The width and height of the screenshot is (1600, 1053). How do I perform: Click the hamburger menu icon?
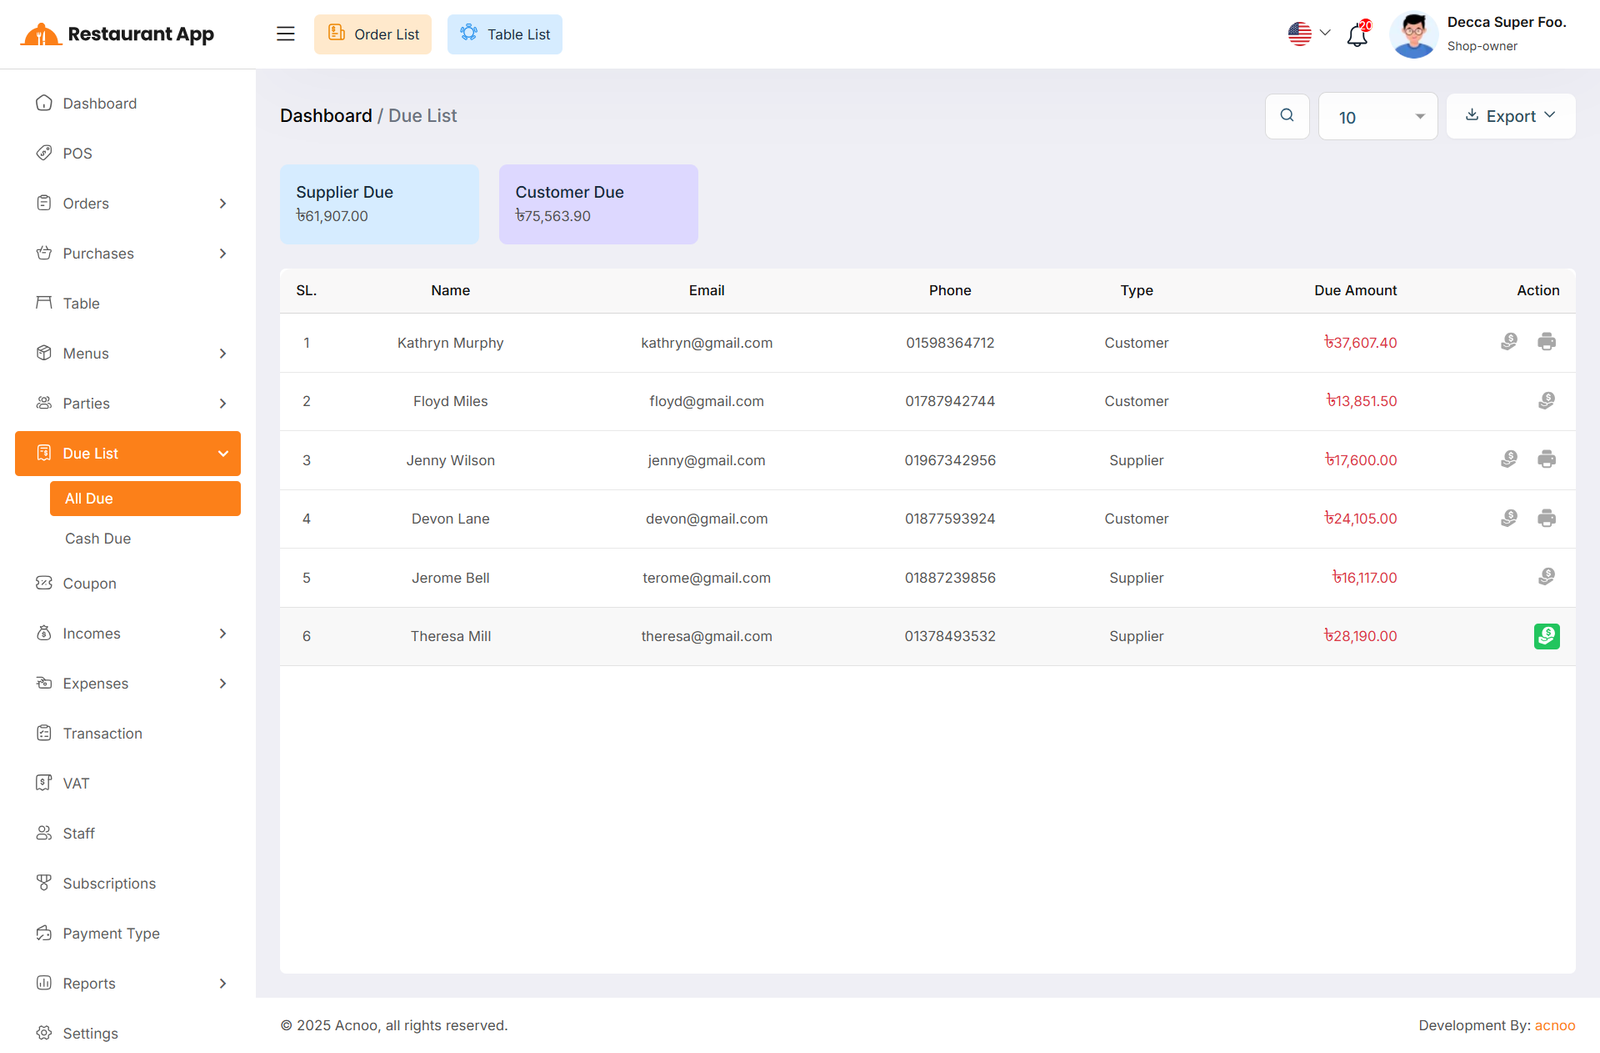click(286, 34)
